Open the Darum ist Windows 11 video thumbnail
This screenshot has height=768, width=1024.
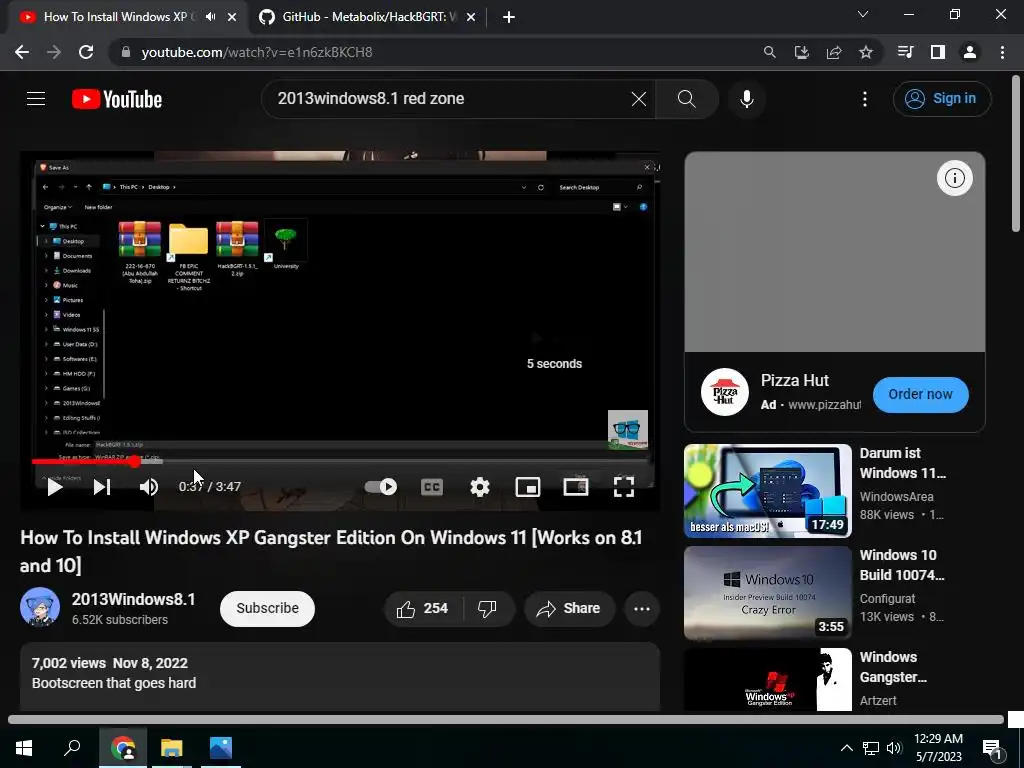coord(767,491)
